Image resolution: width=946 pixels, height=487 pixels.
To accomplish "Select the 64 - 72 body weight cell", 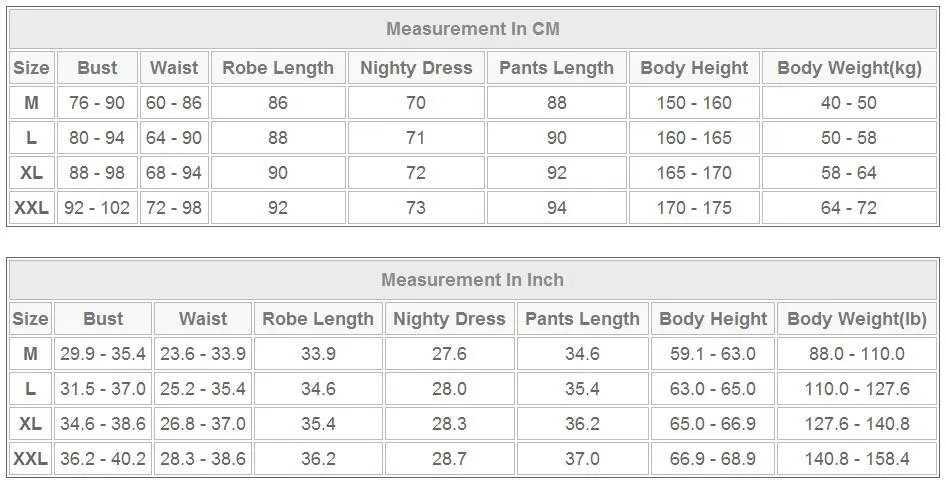I will pyautogui.click(x=849, y=208).
